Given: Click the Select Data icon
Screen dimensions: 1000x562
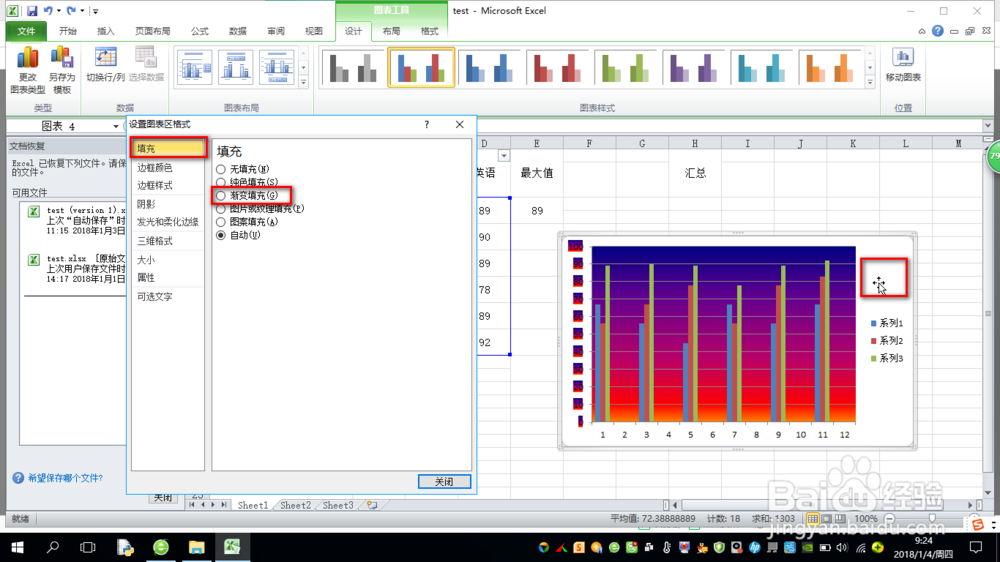Looking at the screenshot, I should (x=146, y=64).
